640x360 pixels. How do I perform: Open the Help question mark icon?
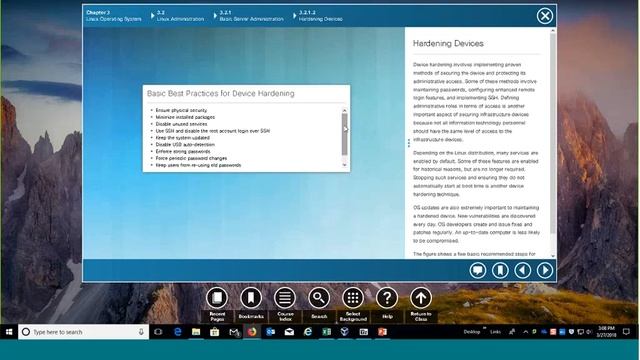(387, 298)
